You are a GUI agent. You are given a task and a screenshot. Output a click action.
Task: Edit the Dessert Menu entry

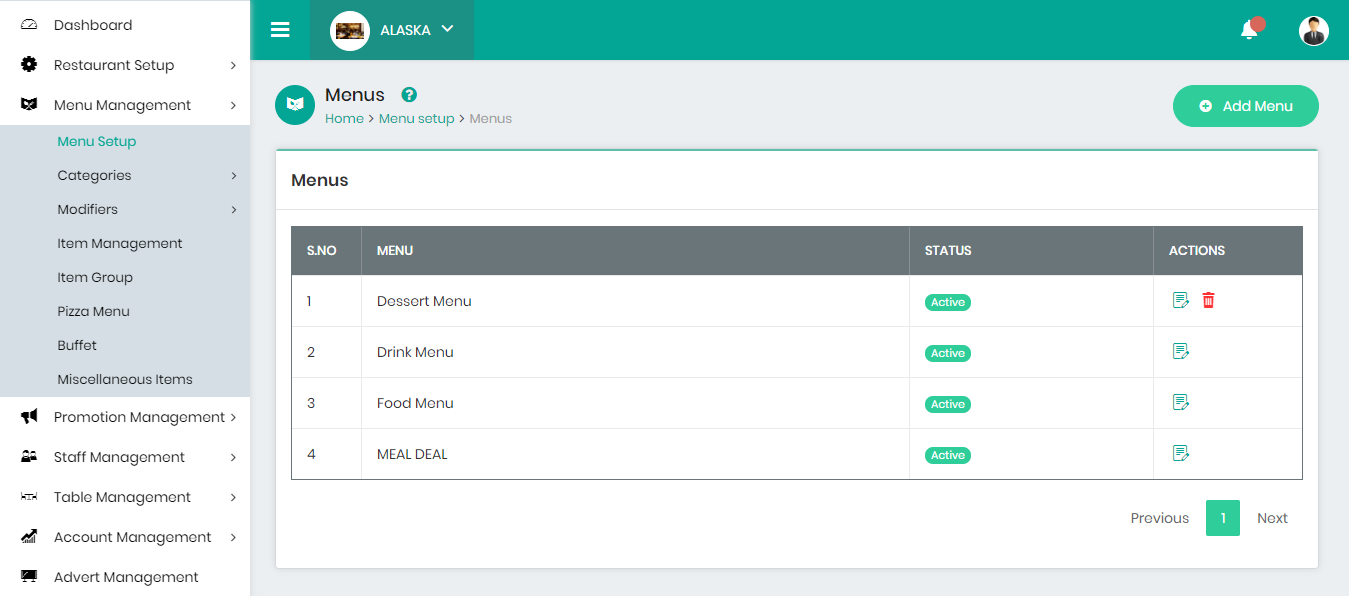coord(1181,300)
